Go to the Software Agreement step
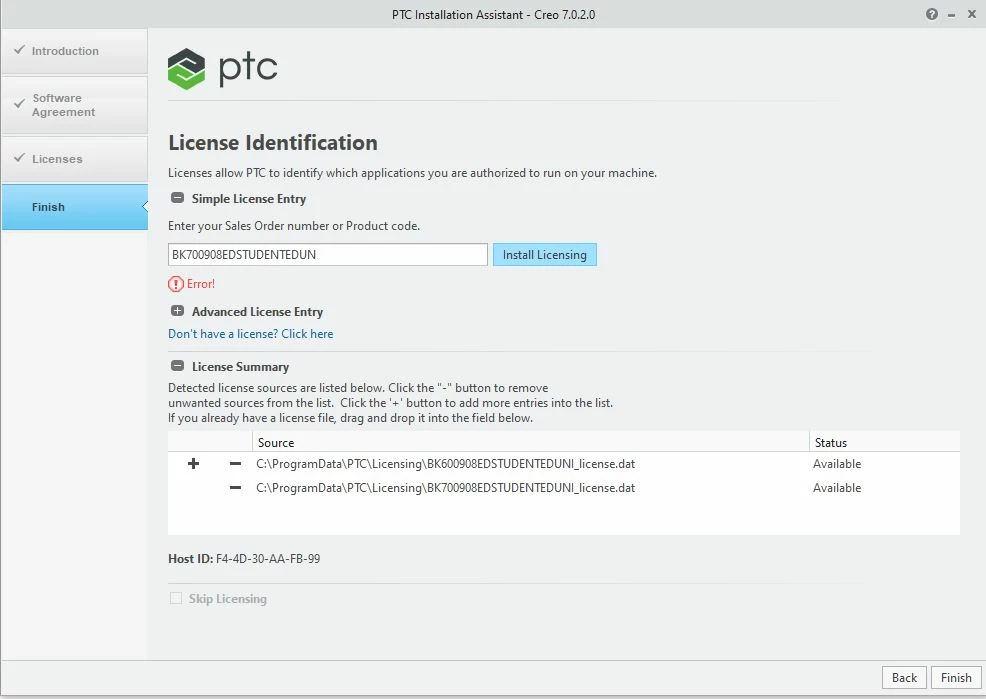The width and height of the screenshot is (986, 699). (x=74, y=105)
